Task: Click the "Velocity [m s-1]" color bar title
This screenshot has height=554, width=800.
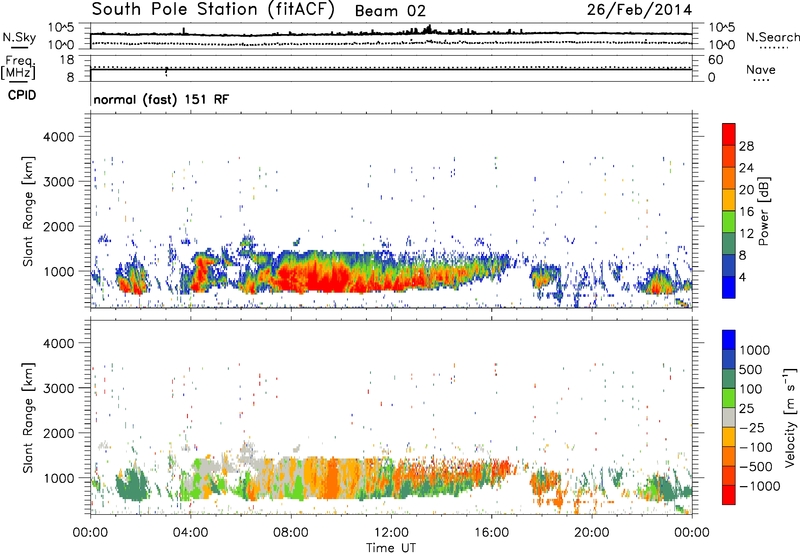Action: pyautogui.click(x=790, y=417)
